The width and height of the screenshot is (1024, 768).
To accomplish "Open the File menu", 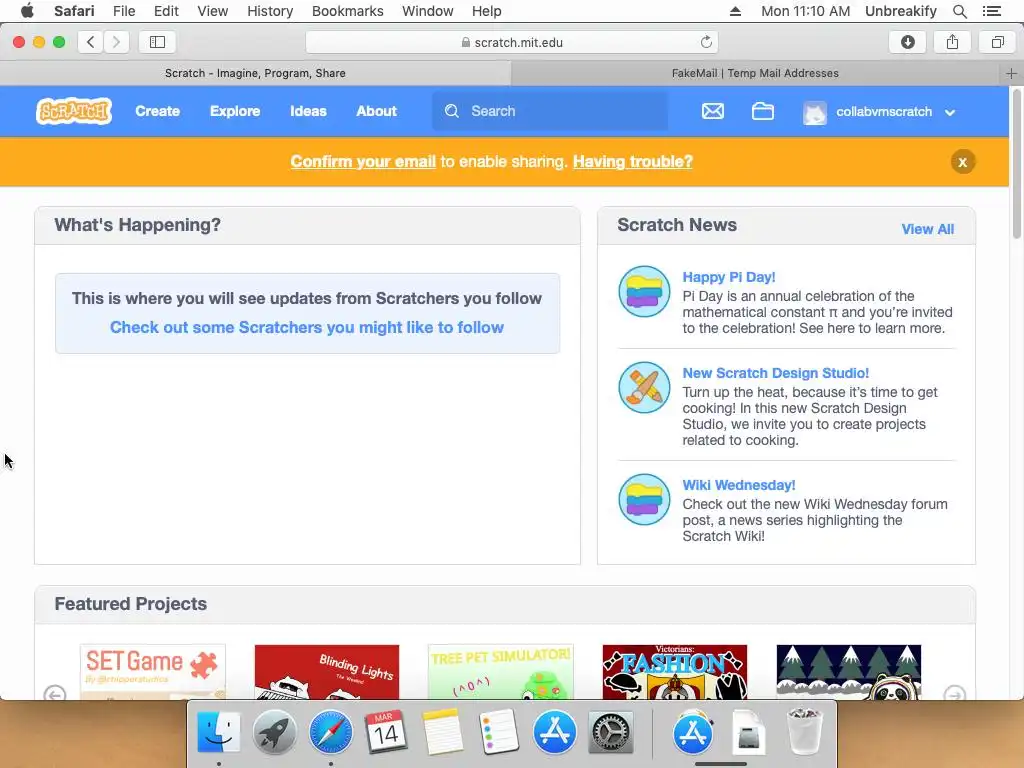I will pos(124,11).
